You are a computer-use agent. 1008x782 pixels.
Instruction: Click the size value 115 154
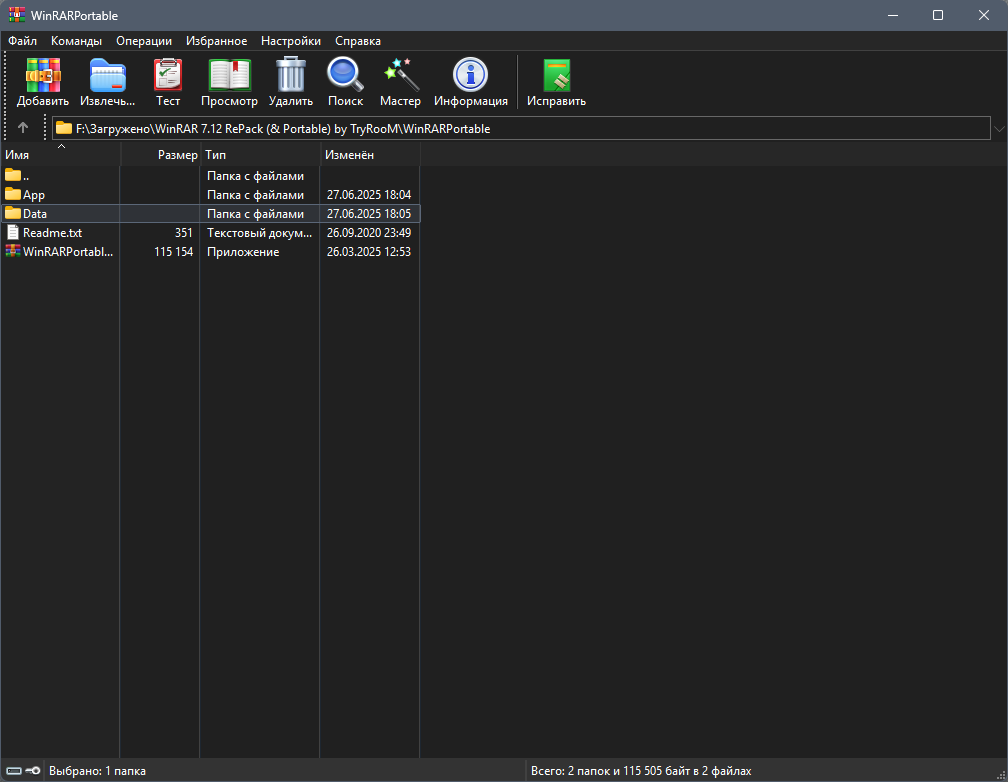click(x=174, y=251)
